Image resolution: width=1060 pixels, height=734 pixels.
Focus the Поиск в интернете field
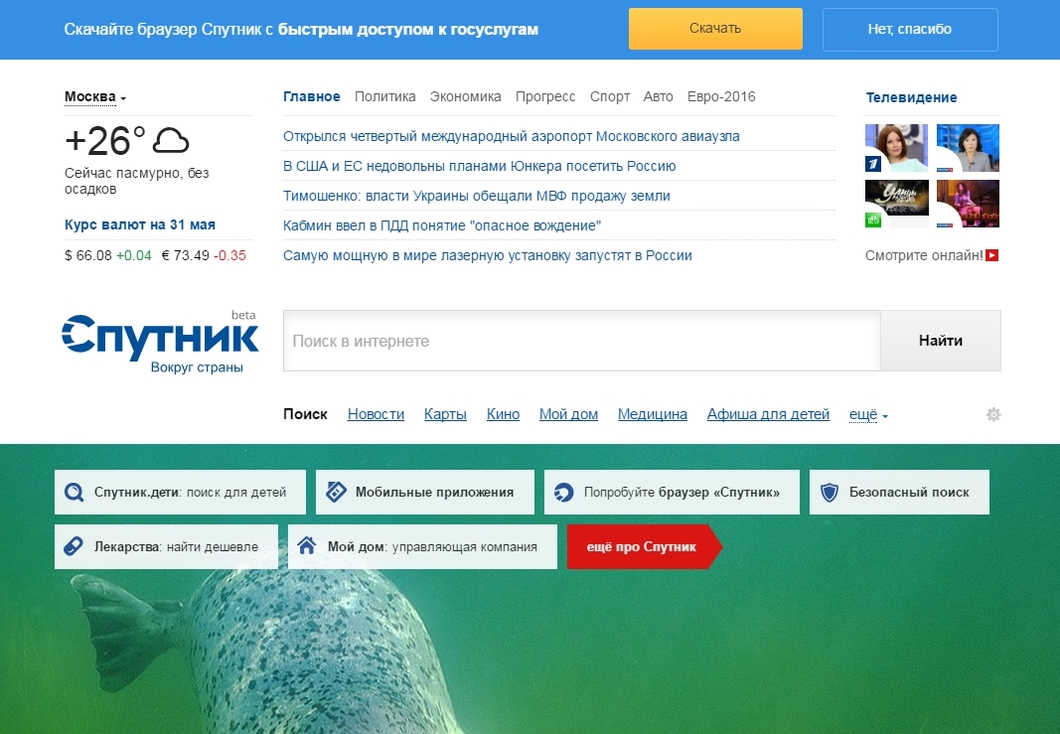[582, 341]
